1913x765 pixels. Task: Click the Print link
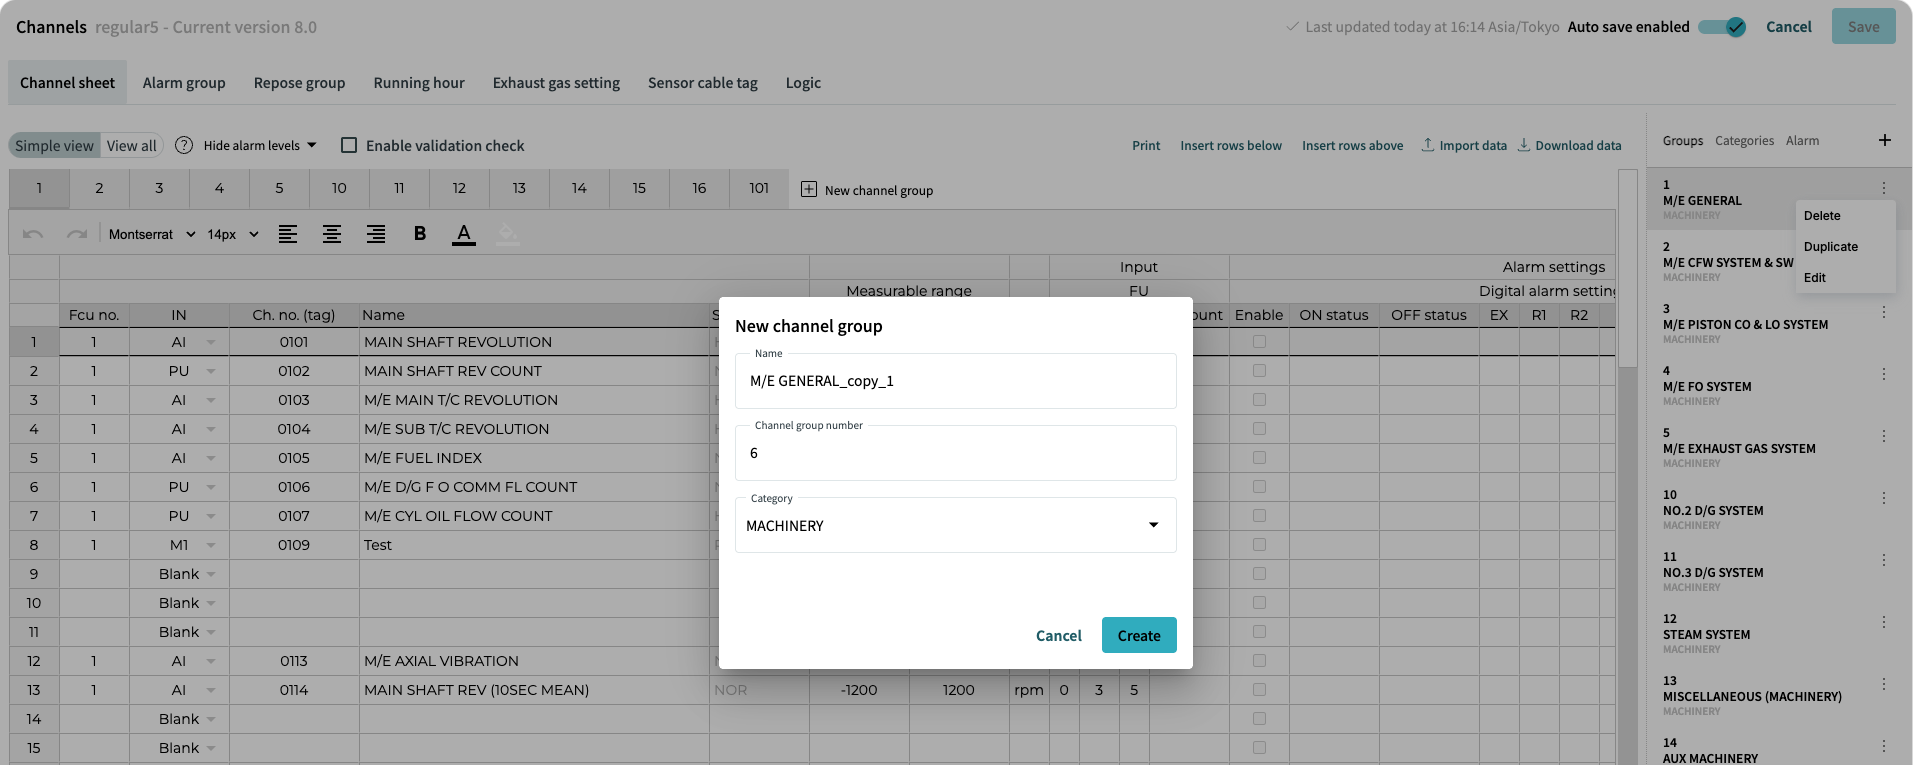coord(1146,145)
